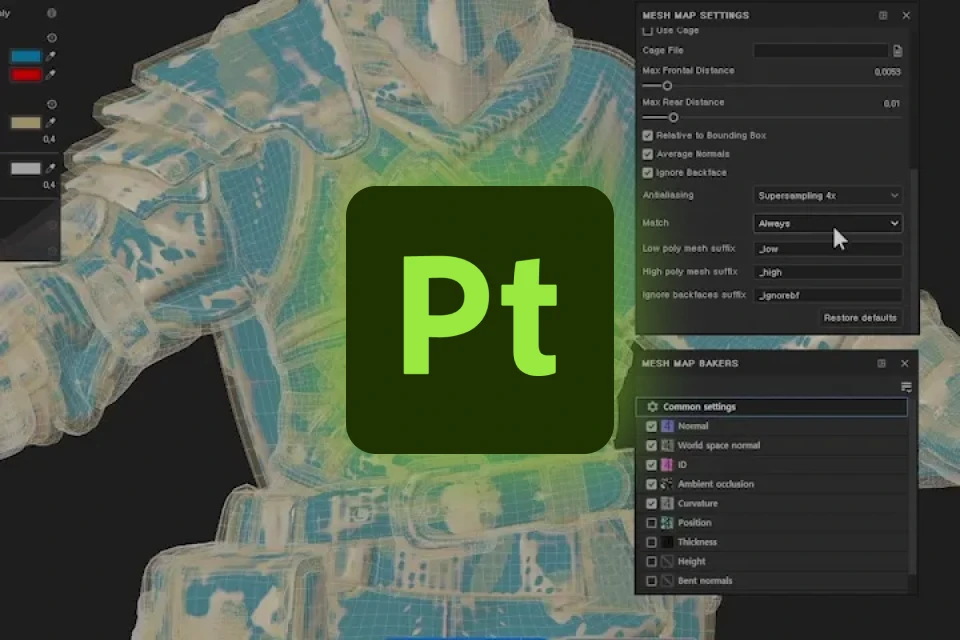The image size is (960, 640).
Task: Edit the Low poly mesh suffix field
Action: (x=827, y=249)
